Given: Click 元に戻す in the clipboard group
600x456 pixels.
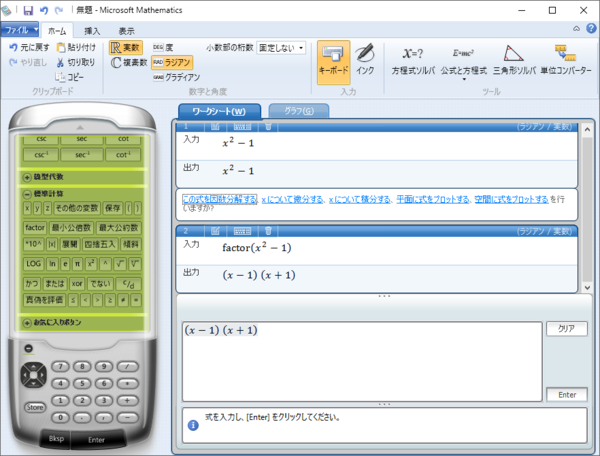Looking at the screenshot, I should tap(29, 47).
